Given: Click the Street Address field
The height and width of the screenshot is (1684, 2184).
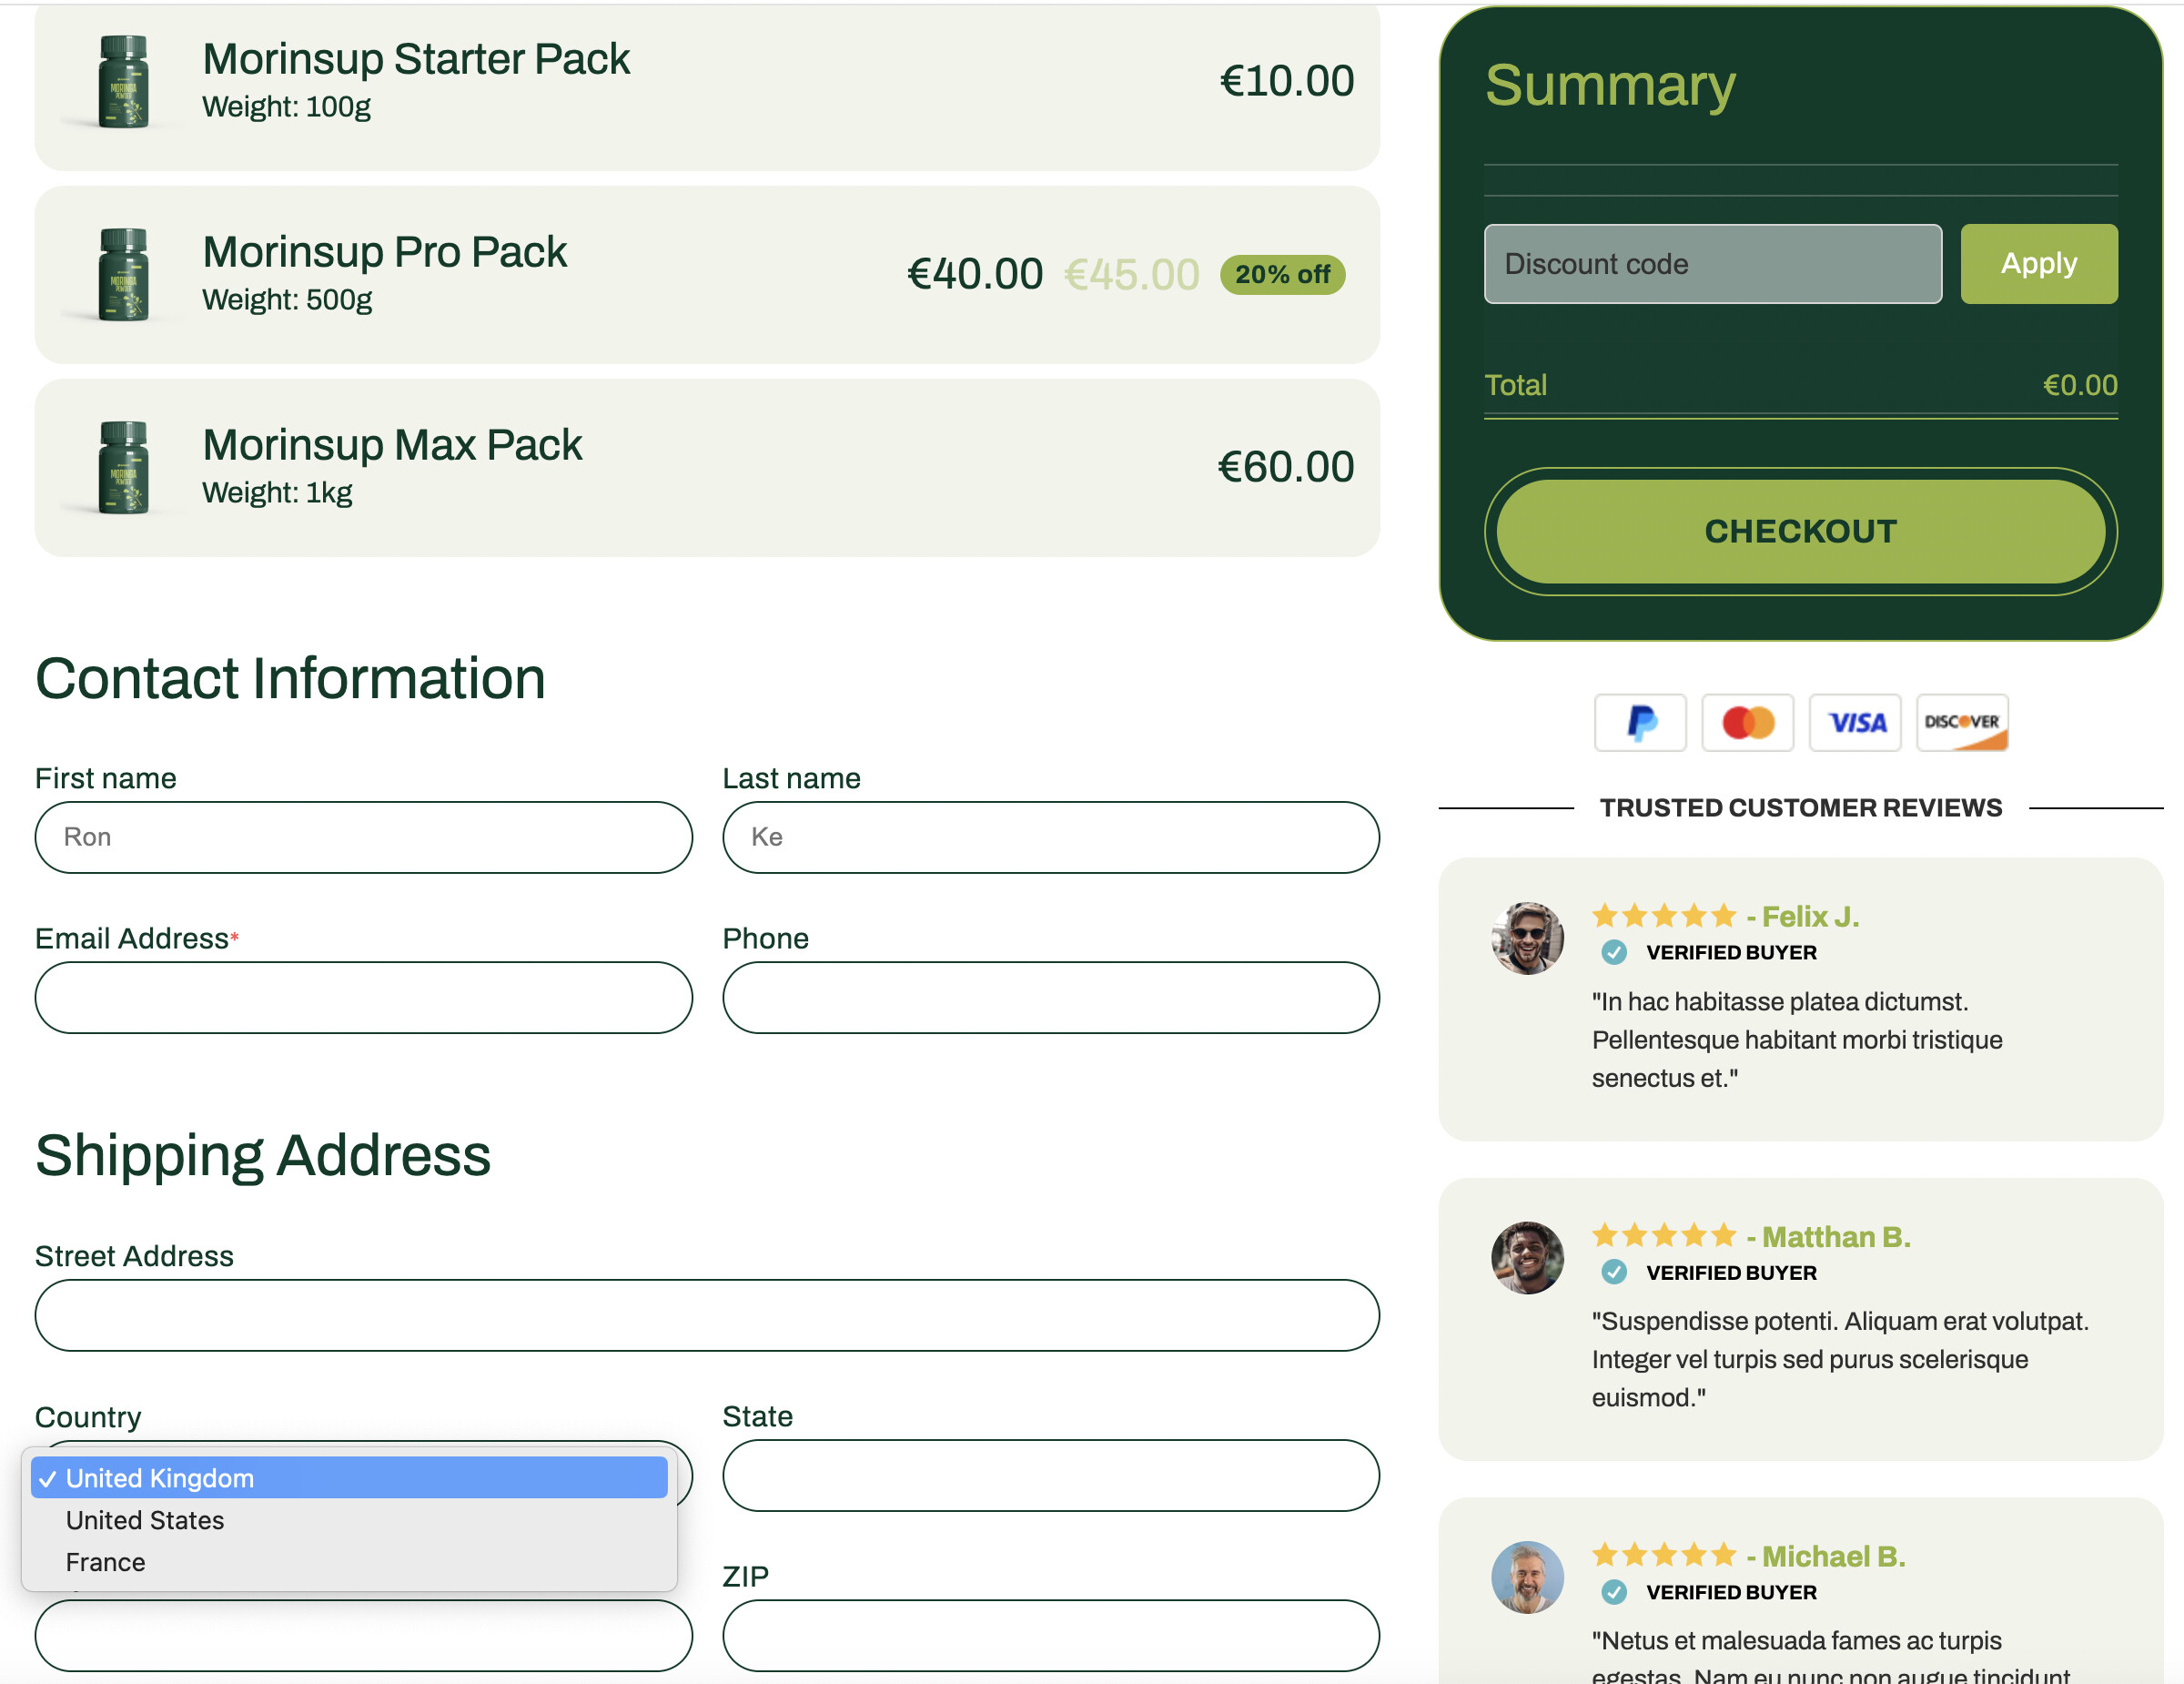Looking at the screenshot, I should (x=706, y=1315).
